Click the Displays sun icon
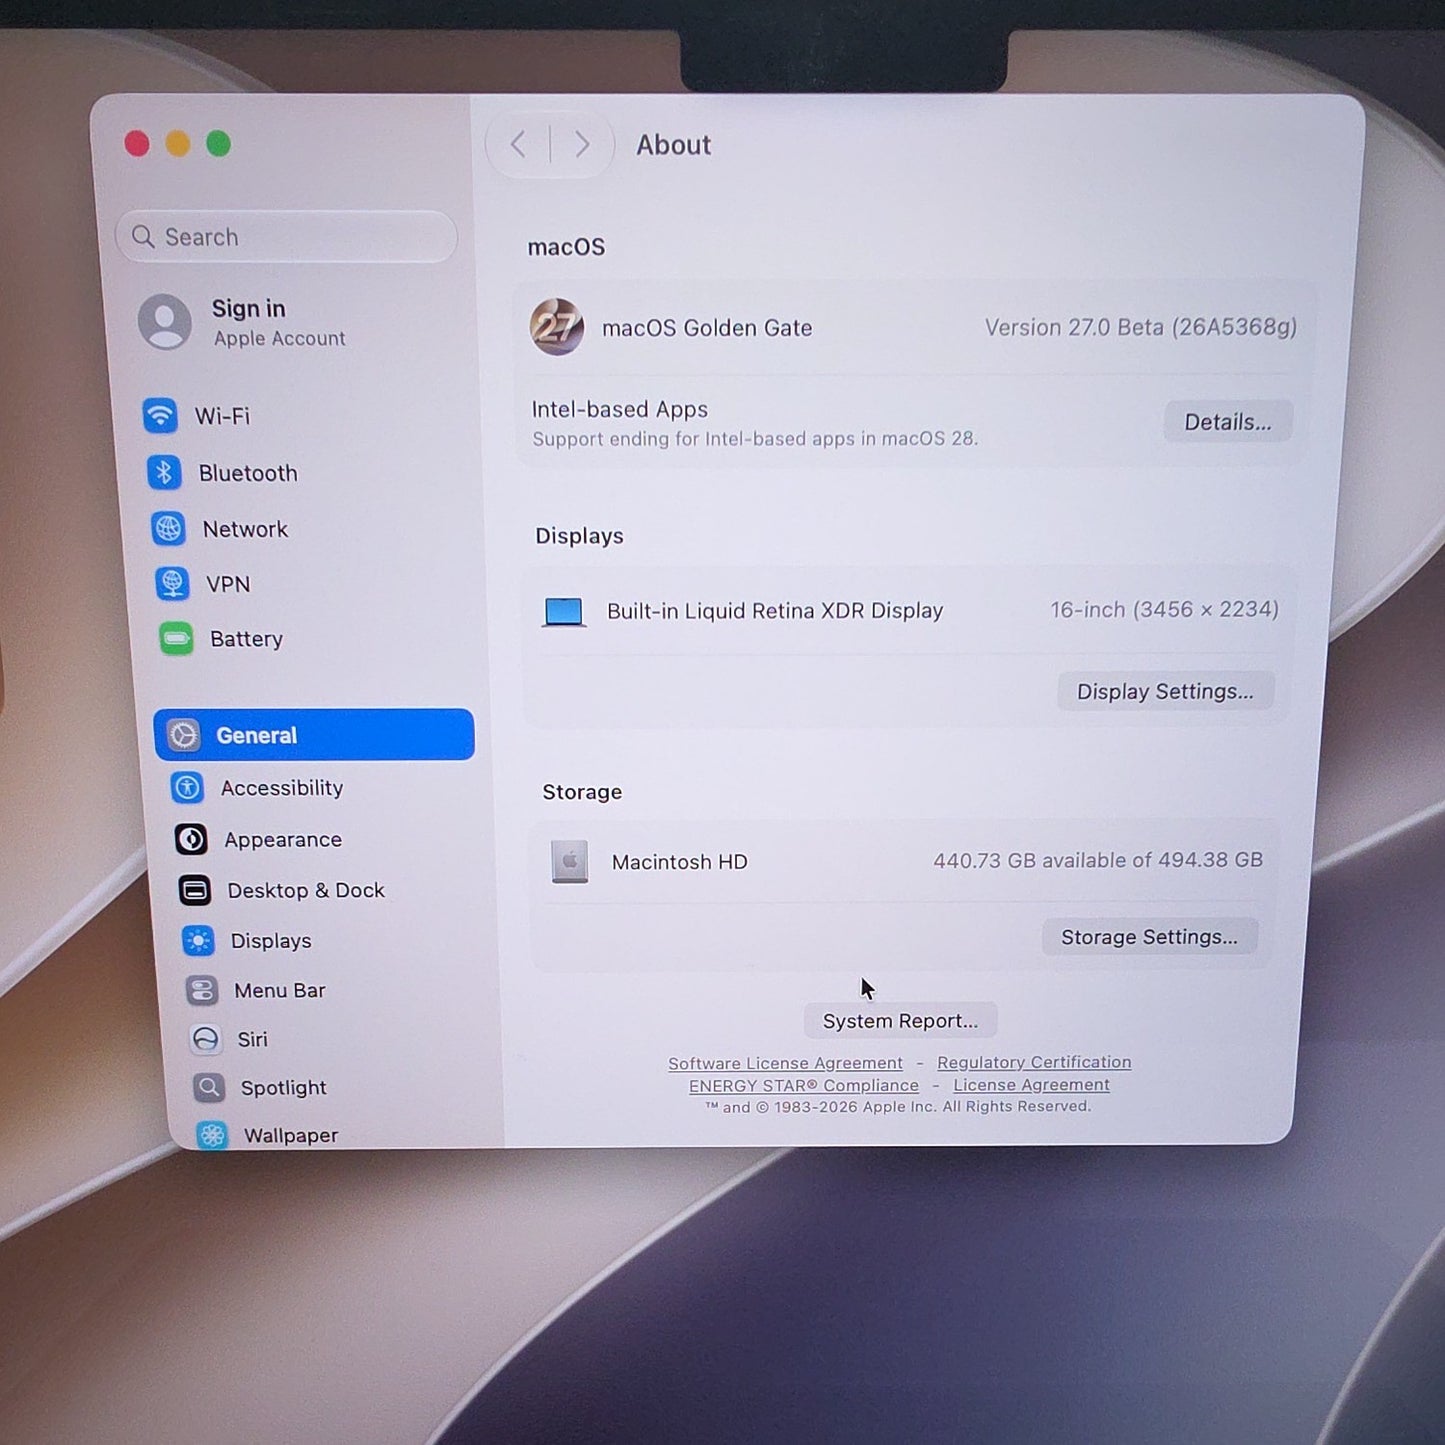The height and width of the screenshot is (1445, 1445). tap(198, 940)
